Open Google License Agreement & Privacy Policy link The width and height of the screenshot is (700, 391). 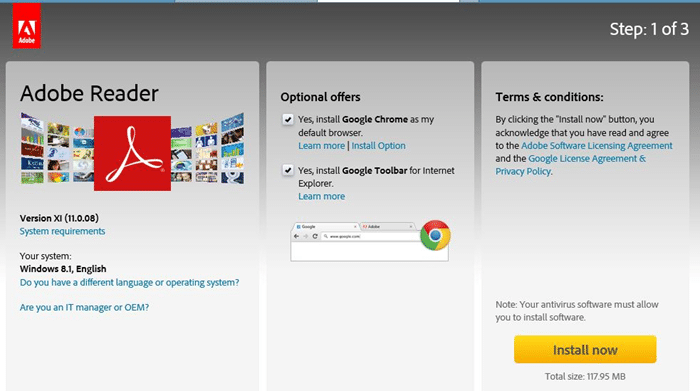pos(571,165)
